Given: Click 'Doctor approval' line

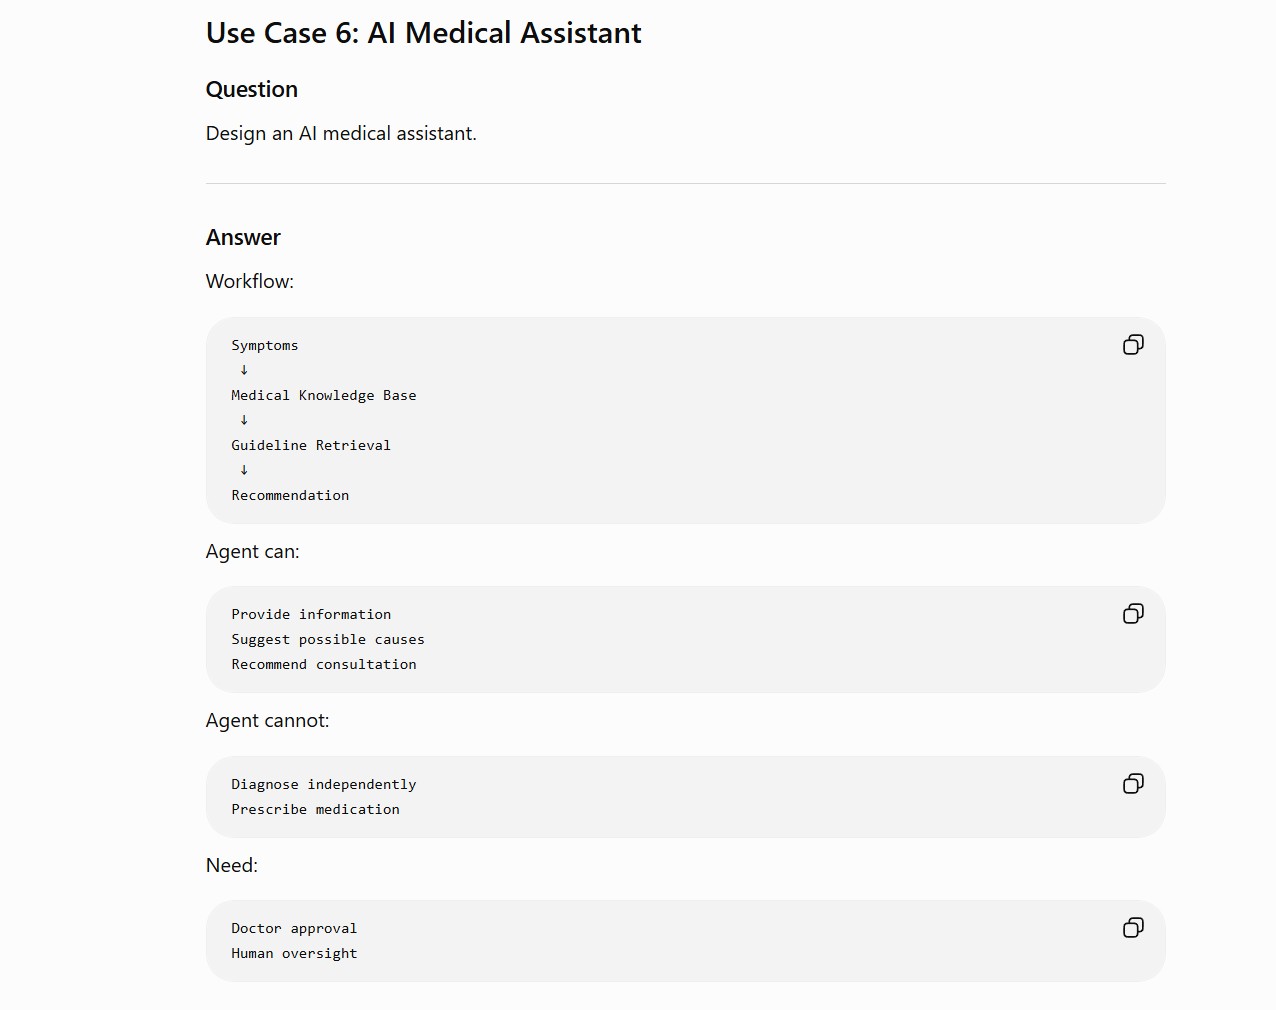Looking at the screenshot, I should 294,929.
